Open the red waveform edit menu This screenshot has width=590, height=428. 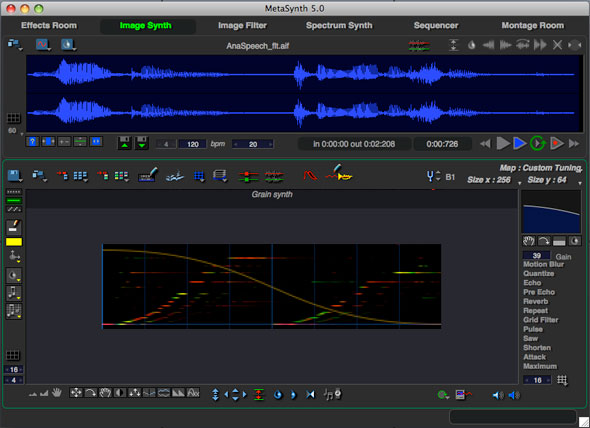point(43,44)
